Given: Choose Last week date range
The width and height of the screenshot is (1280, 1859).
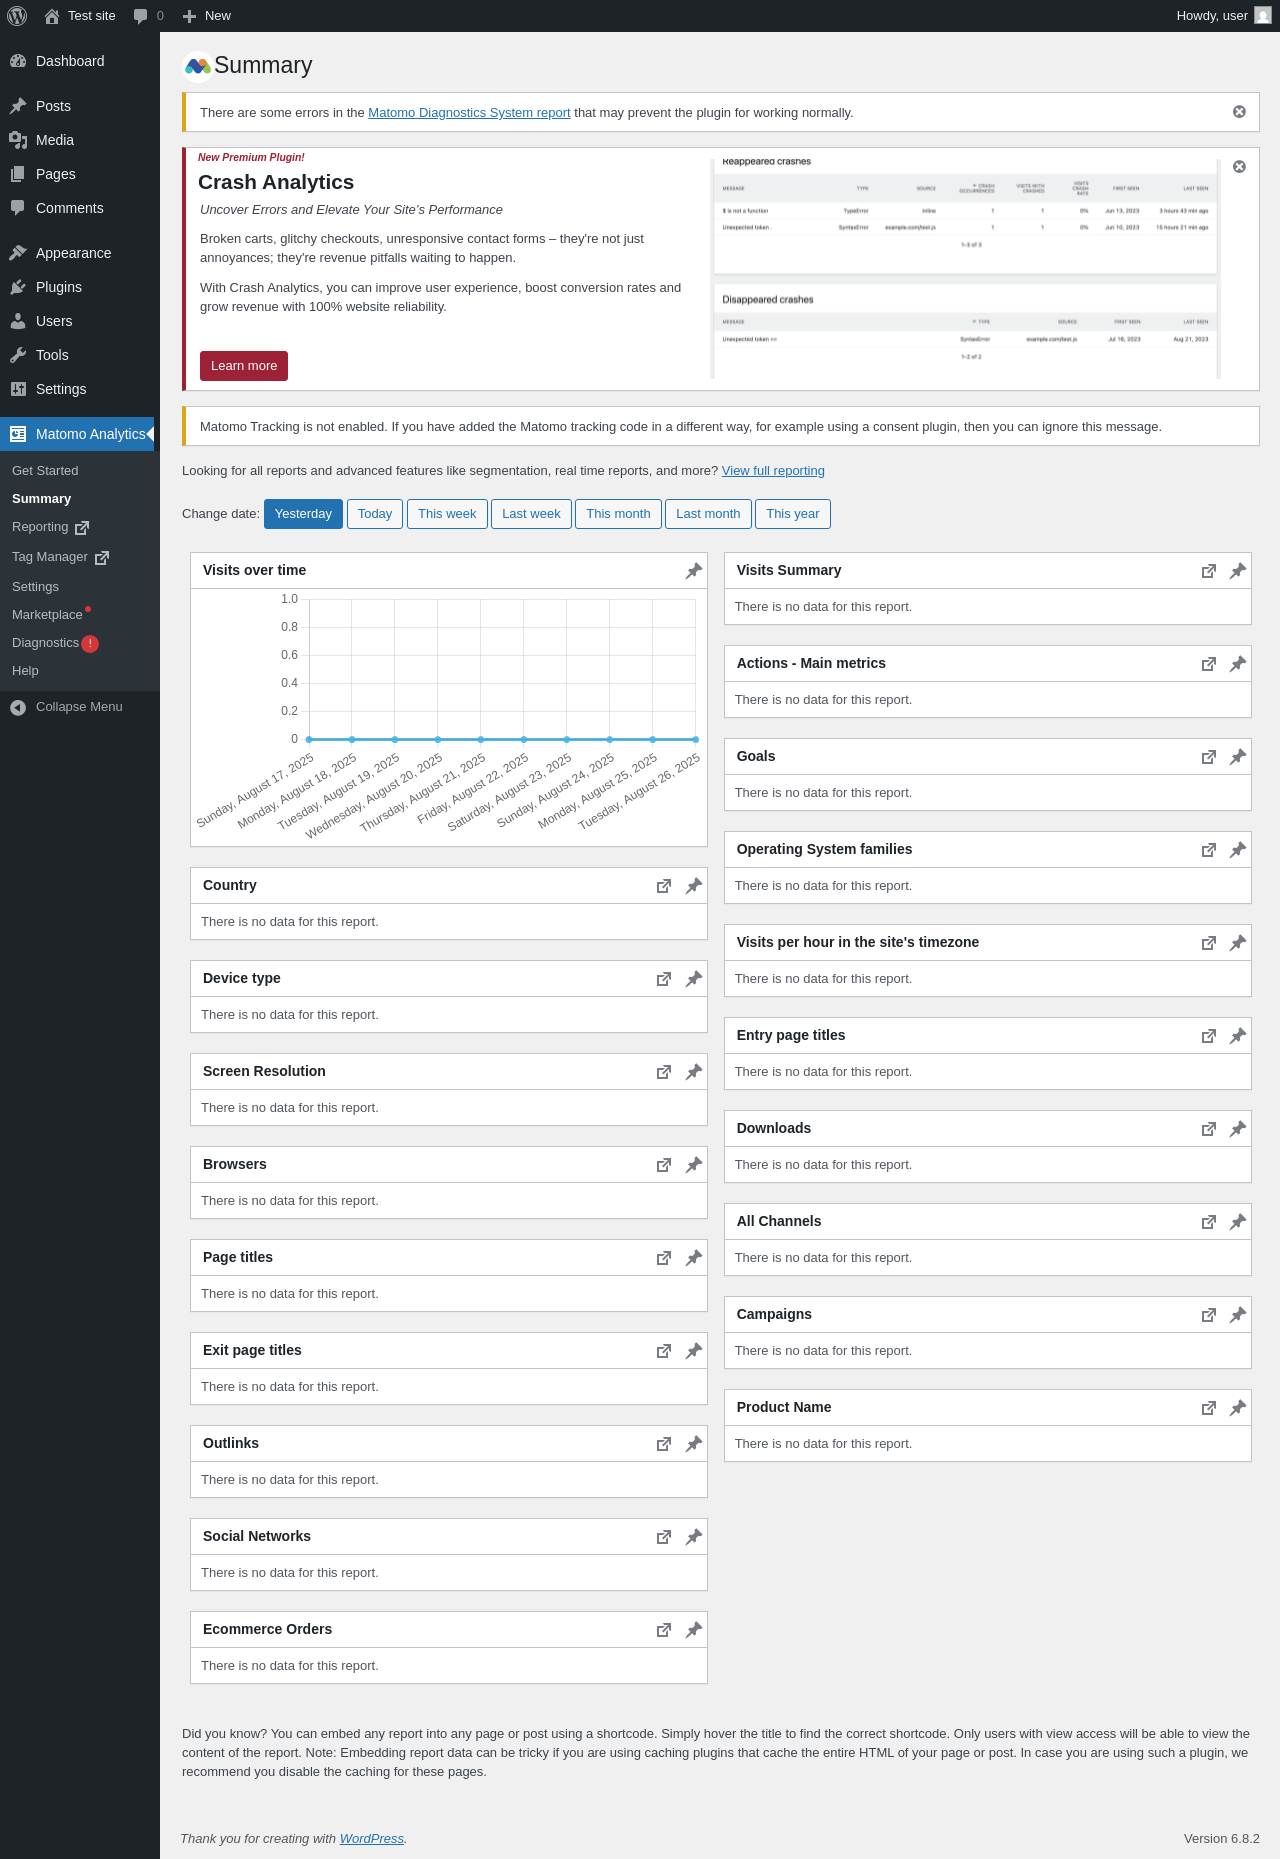Looking at the screenshot, I should [531, 514].
